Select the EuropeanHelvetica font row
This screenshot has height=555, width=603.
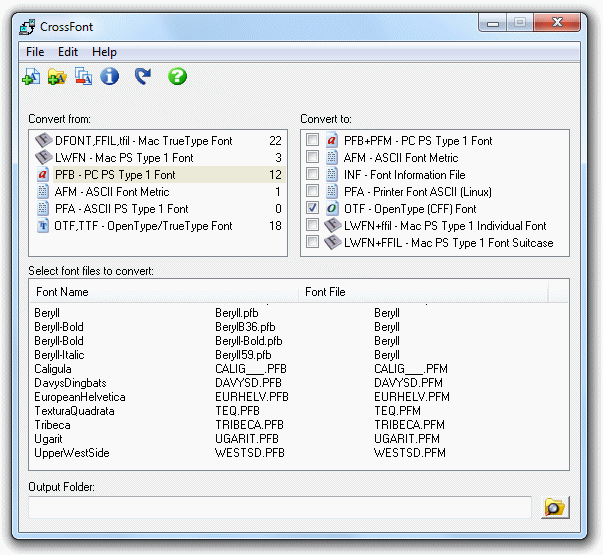click(298, 397)
